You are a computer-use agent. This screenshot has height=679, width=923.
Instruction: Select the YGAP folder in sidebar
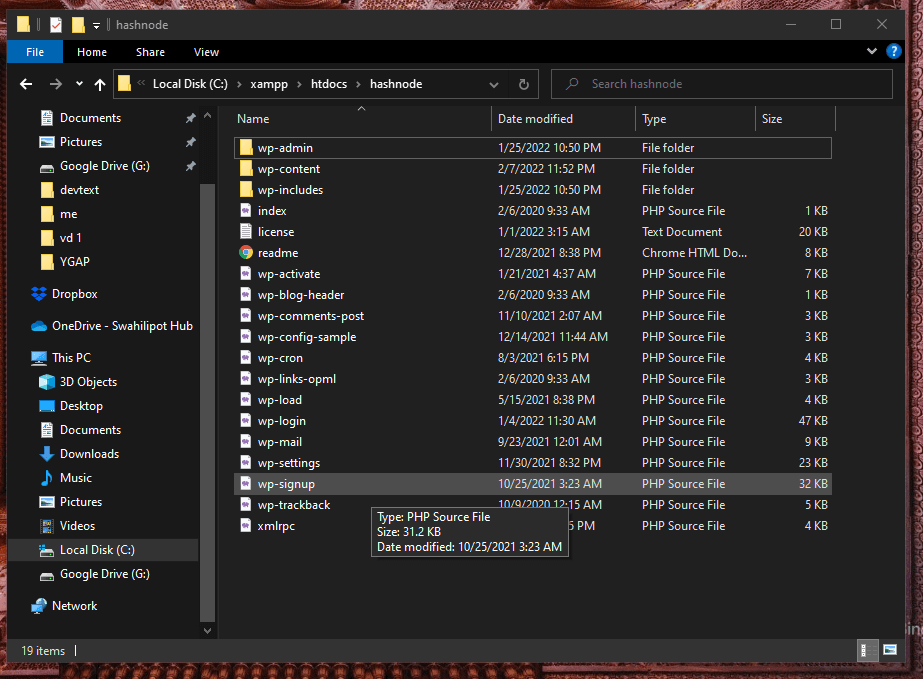coord(74,262)
